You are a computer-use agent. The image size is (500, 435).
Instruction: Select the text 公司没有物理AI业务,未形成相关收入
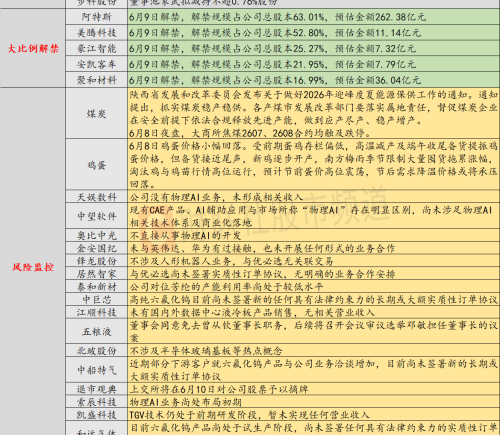[x=216, y=197]
